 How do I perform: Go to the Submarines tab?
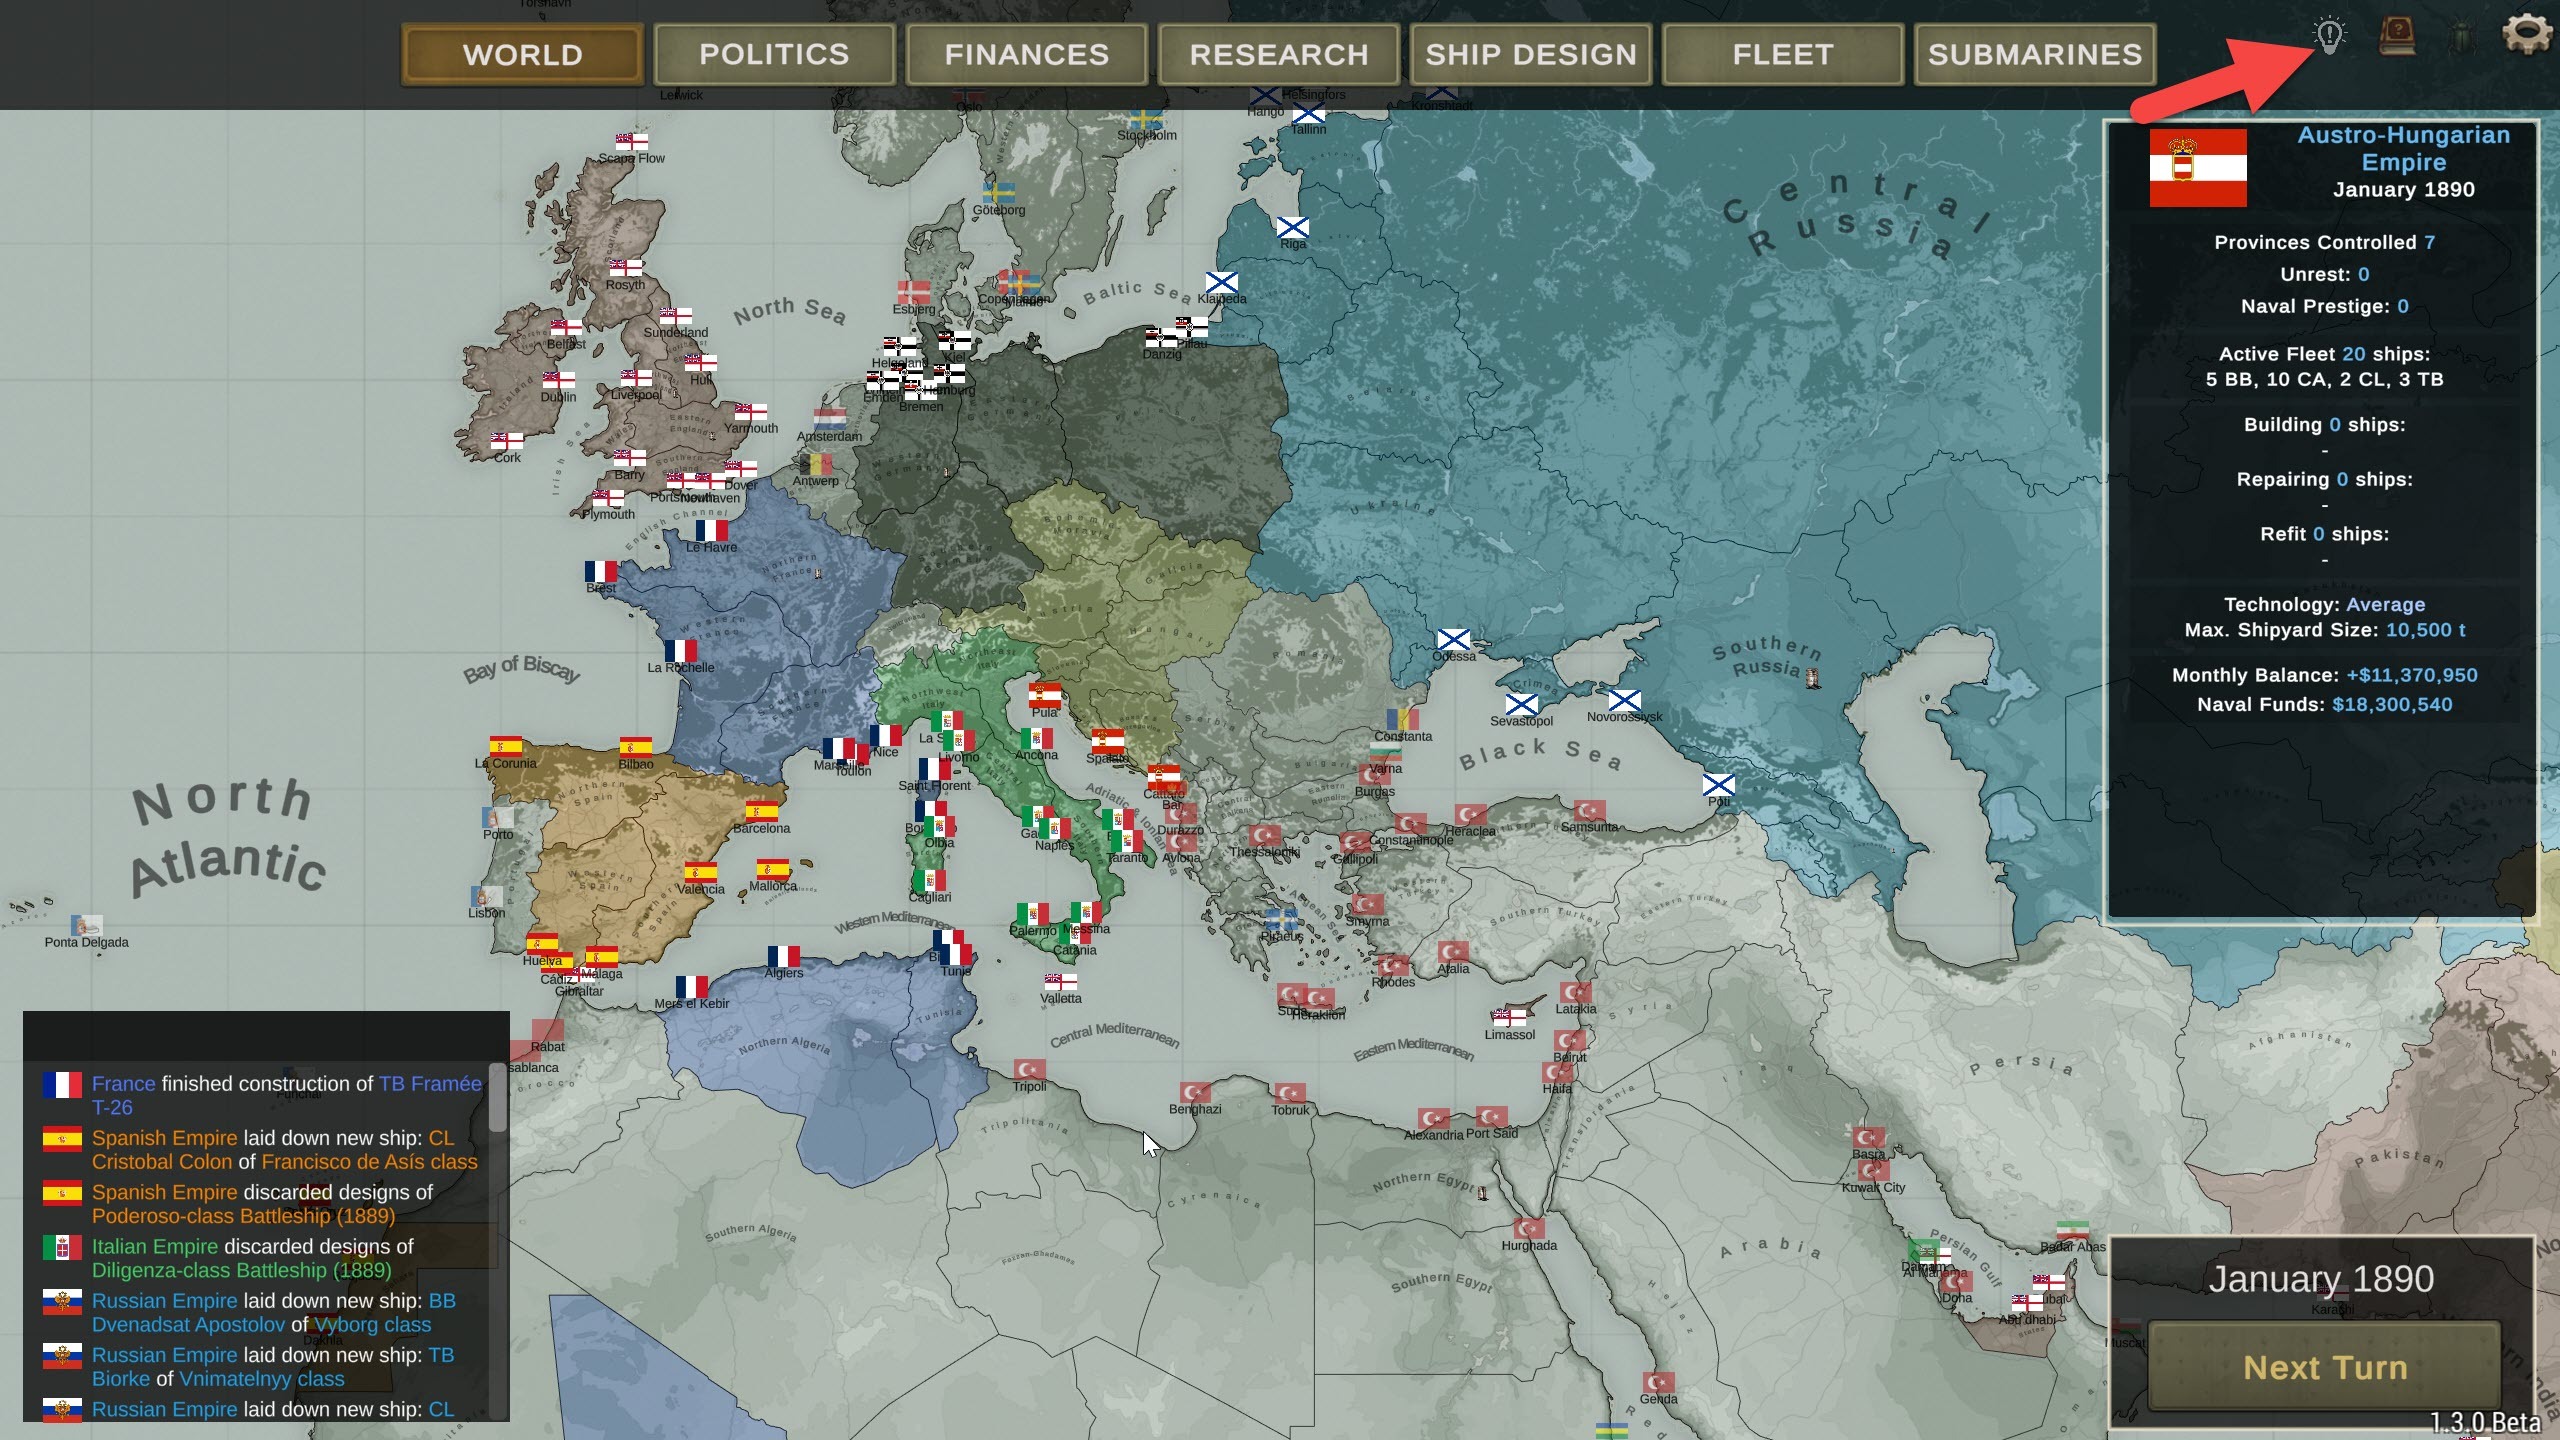(2034, 54)
